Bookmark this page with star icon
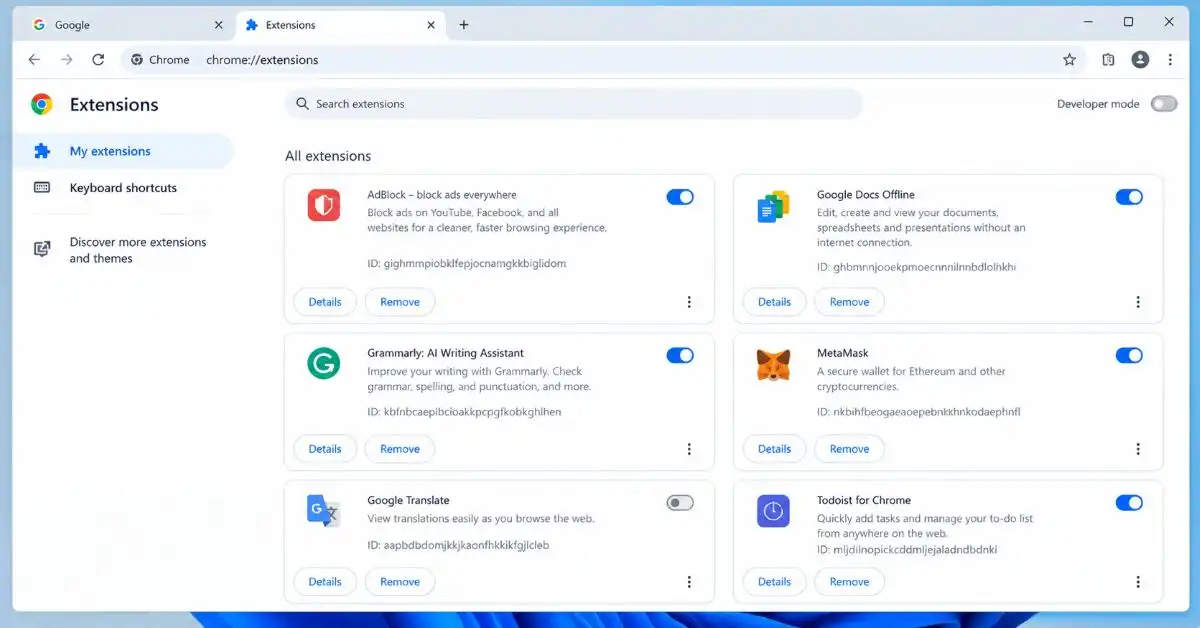 (1069, 60)
